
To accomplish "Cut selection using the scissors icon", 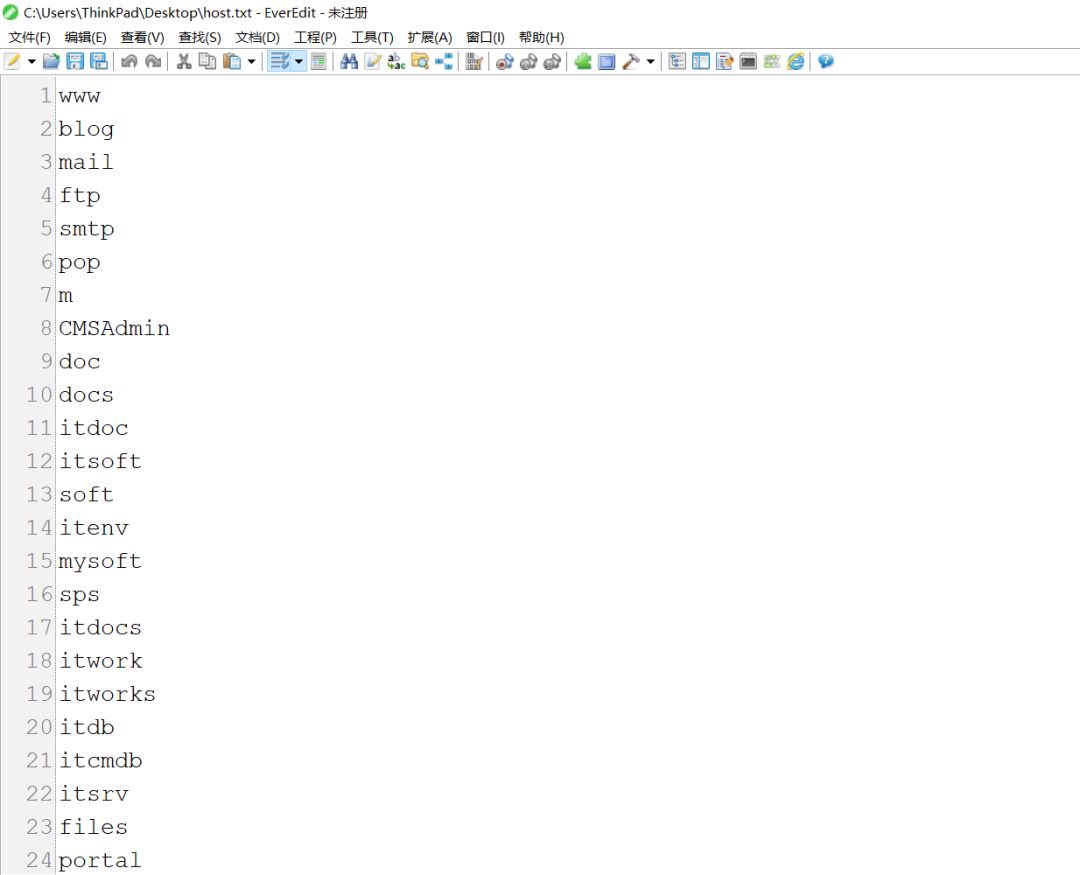I will 184,61.
